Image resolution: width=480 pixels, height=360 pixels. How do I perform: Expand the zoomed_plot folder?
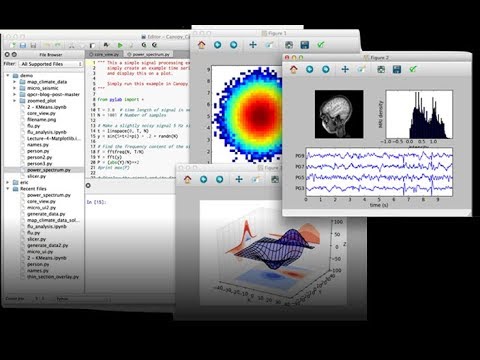coord(14,101)
